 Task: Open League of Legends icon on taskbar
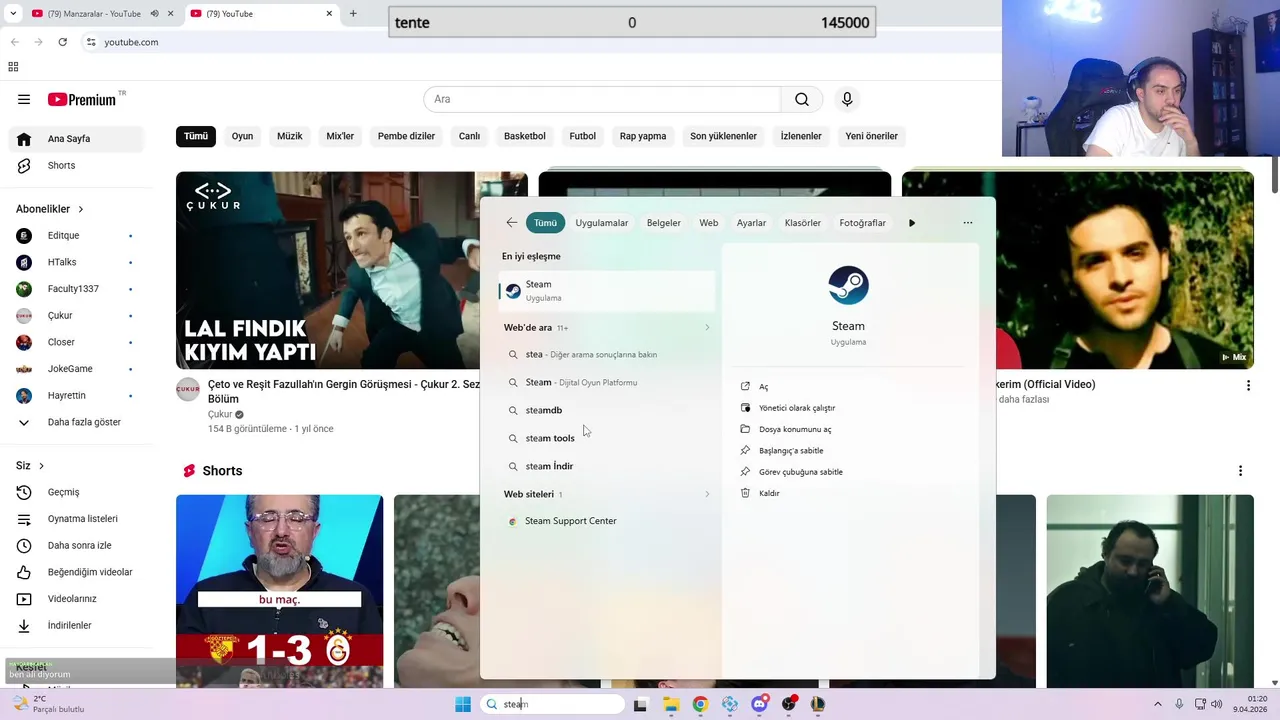tap(818, 704)
